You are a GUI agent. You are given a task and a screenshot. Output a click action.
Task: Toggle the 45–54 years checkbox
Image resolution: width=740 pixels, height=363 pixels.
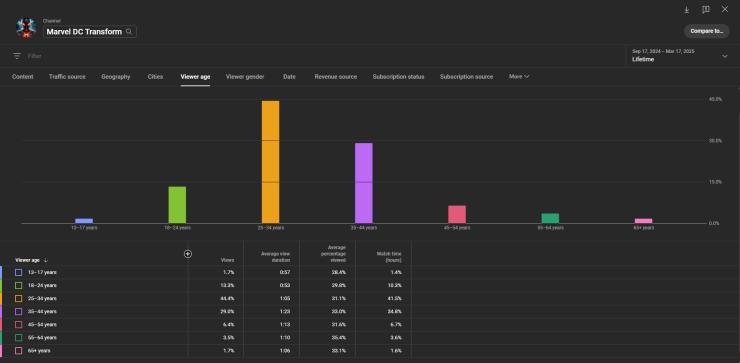pos(18,325)
